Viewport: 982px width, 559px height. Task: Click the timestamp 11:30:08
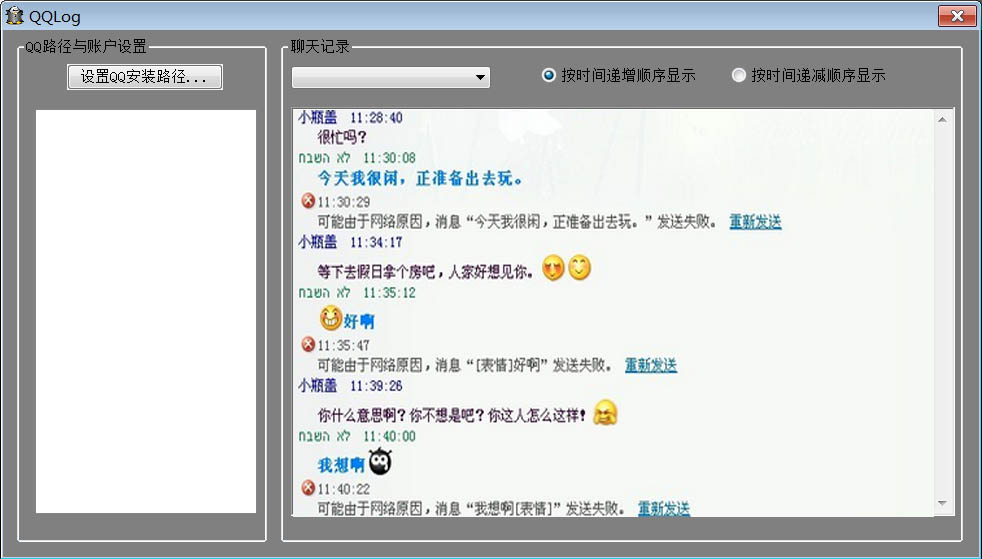click(x=389, y=158)
